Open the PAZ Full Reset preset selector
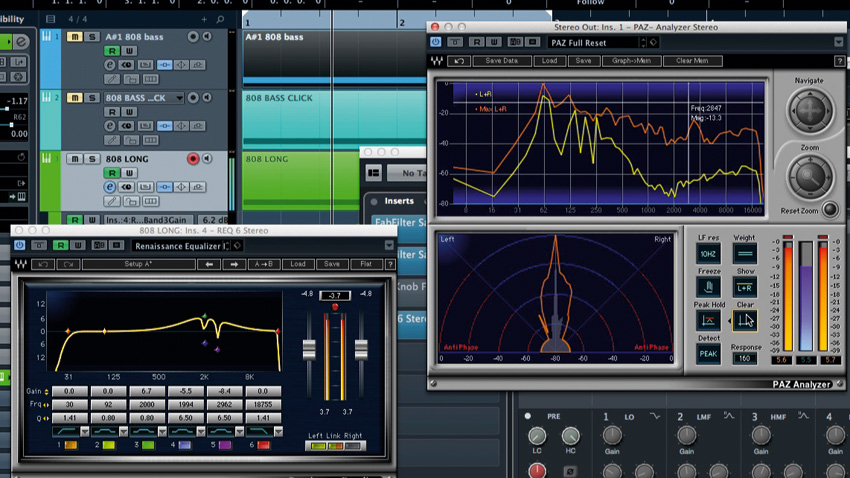This screenshot has width=850, height=478. [595, 42]
